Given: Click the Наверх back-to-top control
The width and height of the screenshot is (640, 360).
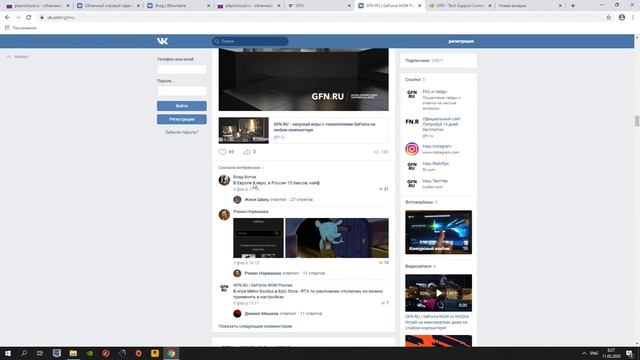Looking at the screenshot, I should tap(18, 57).
